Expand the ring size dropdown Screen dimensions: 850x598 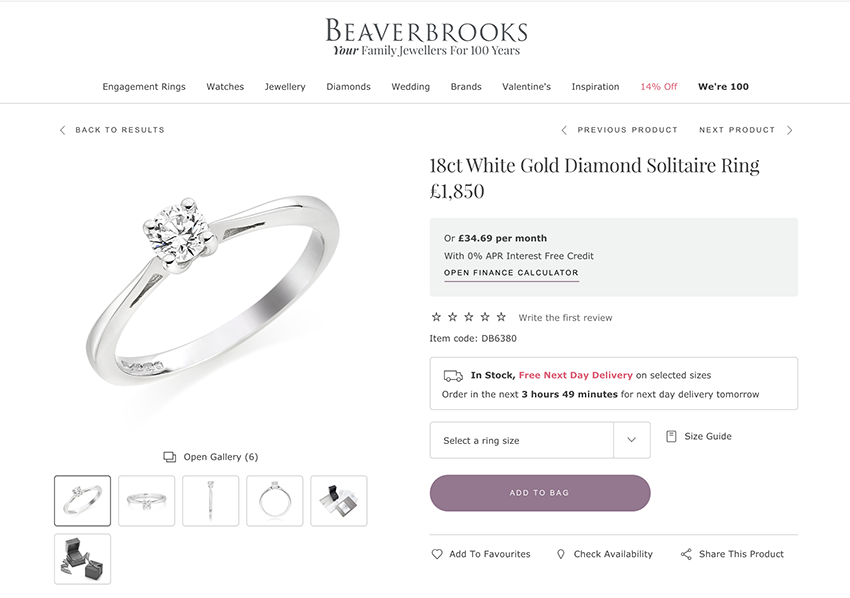tap(631, 440)
